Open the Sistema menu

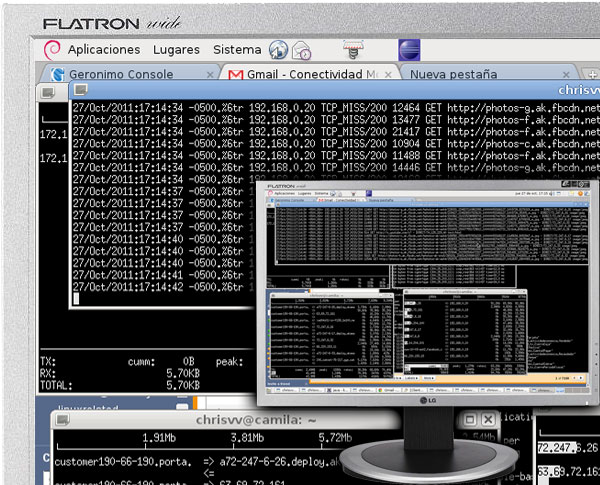click(x=237, y=49)
